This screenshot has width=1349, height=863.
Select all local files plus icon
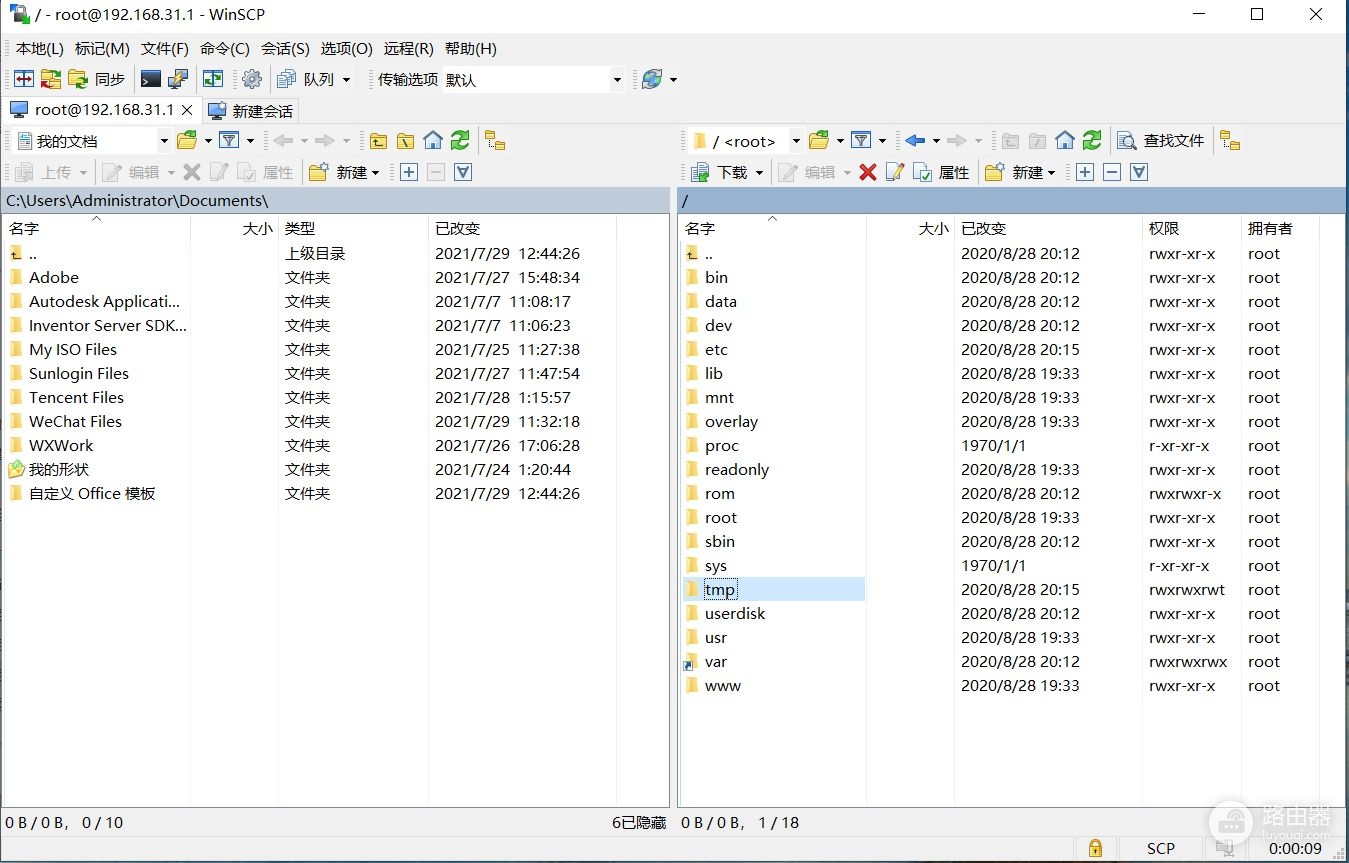click(409, 172)
